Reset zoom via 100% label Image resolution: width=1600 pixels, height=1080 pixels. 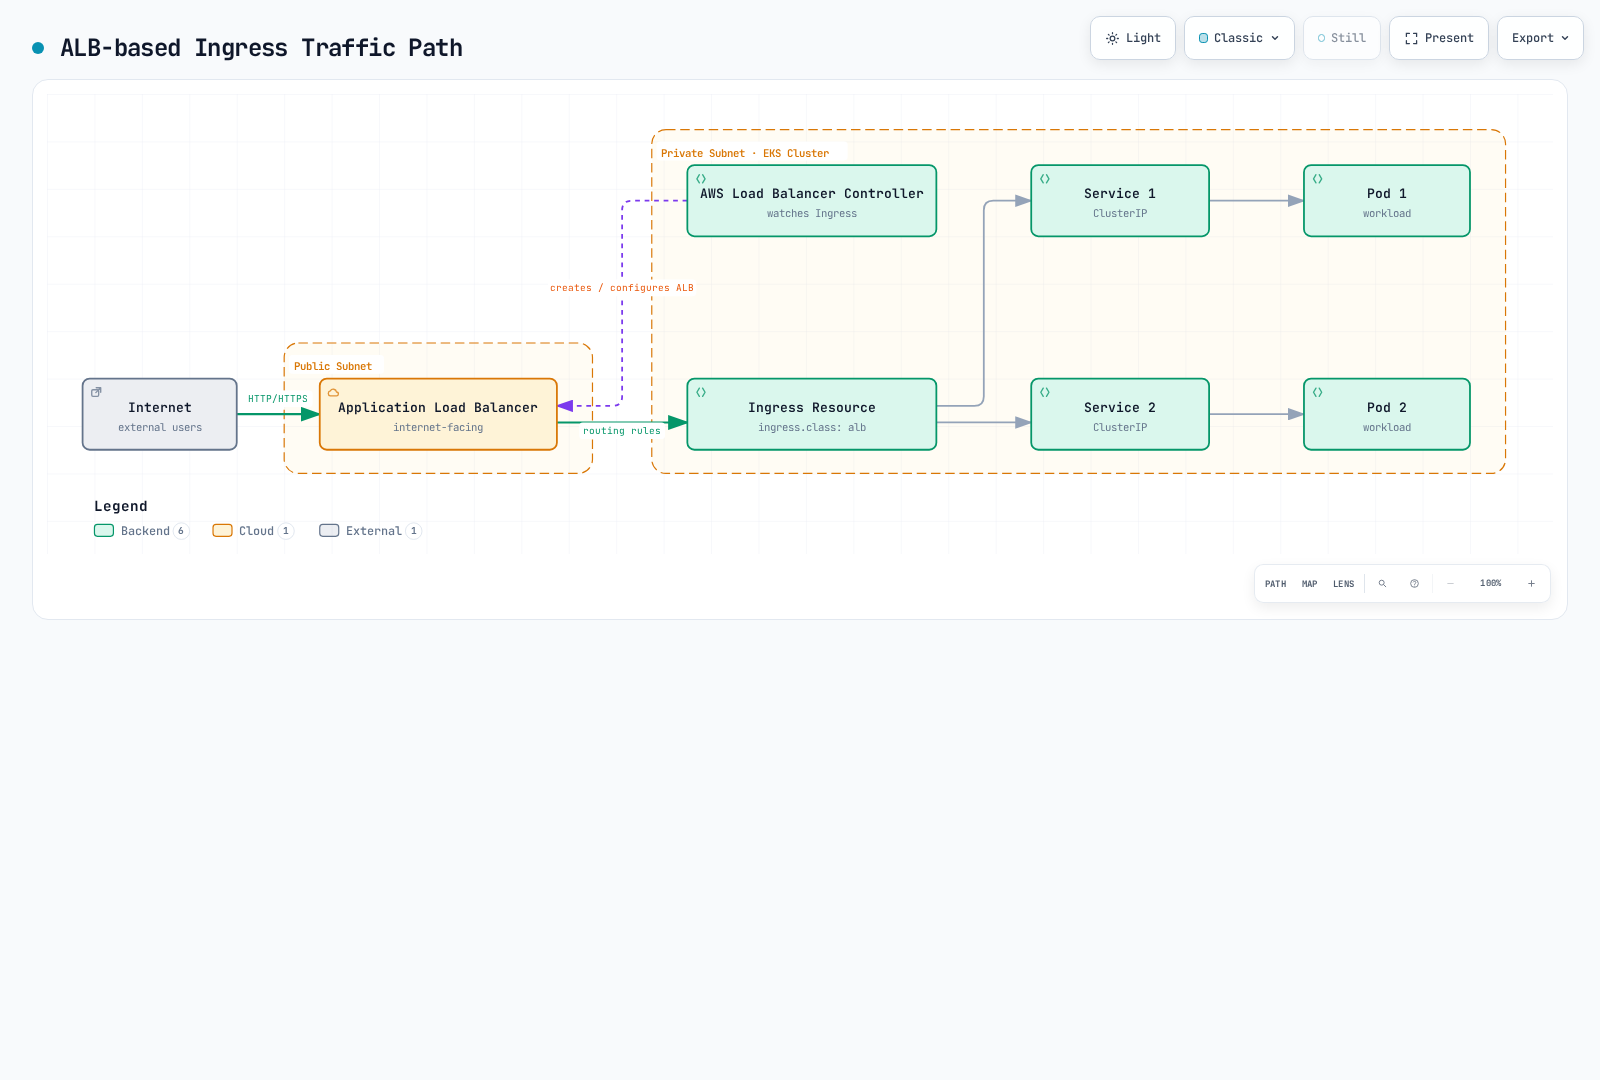coord(1490,583)
